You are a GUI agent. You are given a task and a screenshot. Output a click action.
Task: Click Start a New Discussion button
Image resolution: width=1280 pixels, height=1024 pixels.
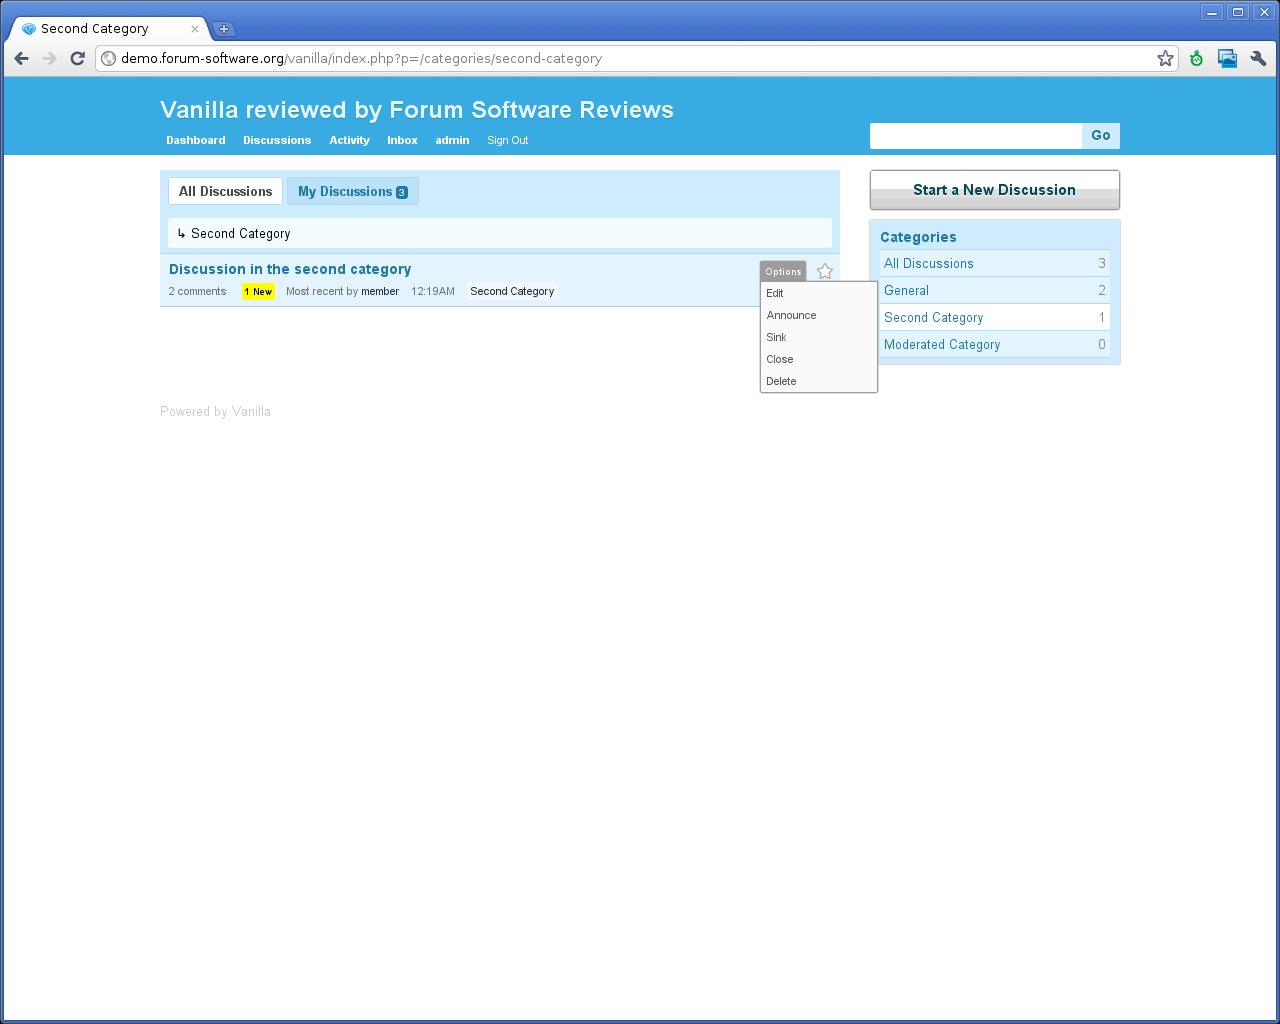[995, 190]
